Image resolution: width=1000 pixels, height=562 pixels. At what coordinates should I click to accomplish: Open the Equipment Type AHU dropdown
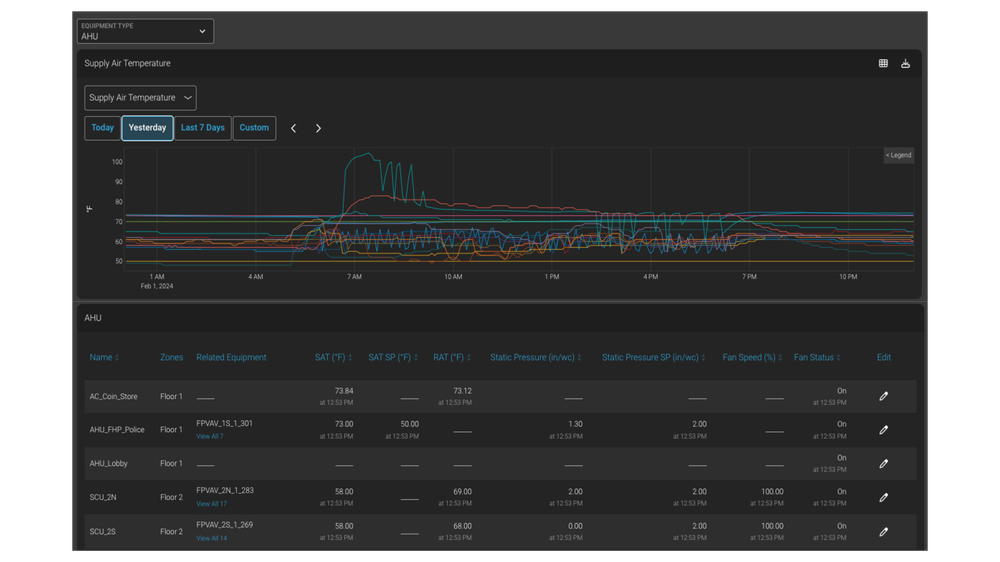[145, 31]
